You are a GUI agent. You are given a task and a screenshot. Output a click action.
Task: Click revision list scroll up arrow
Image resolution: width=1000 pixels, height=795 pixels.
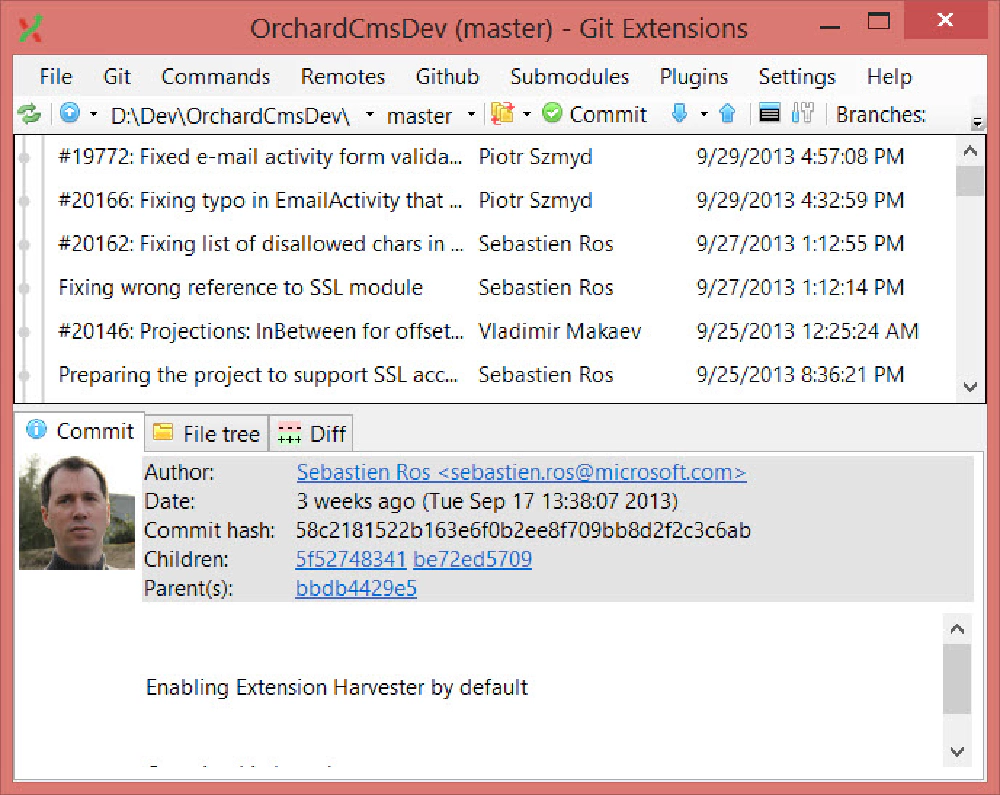[971, 151]
